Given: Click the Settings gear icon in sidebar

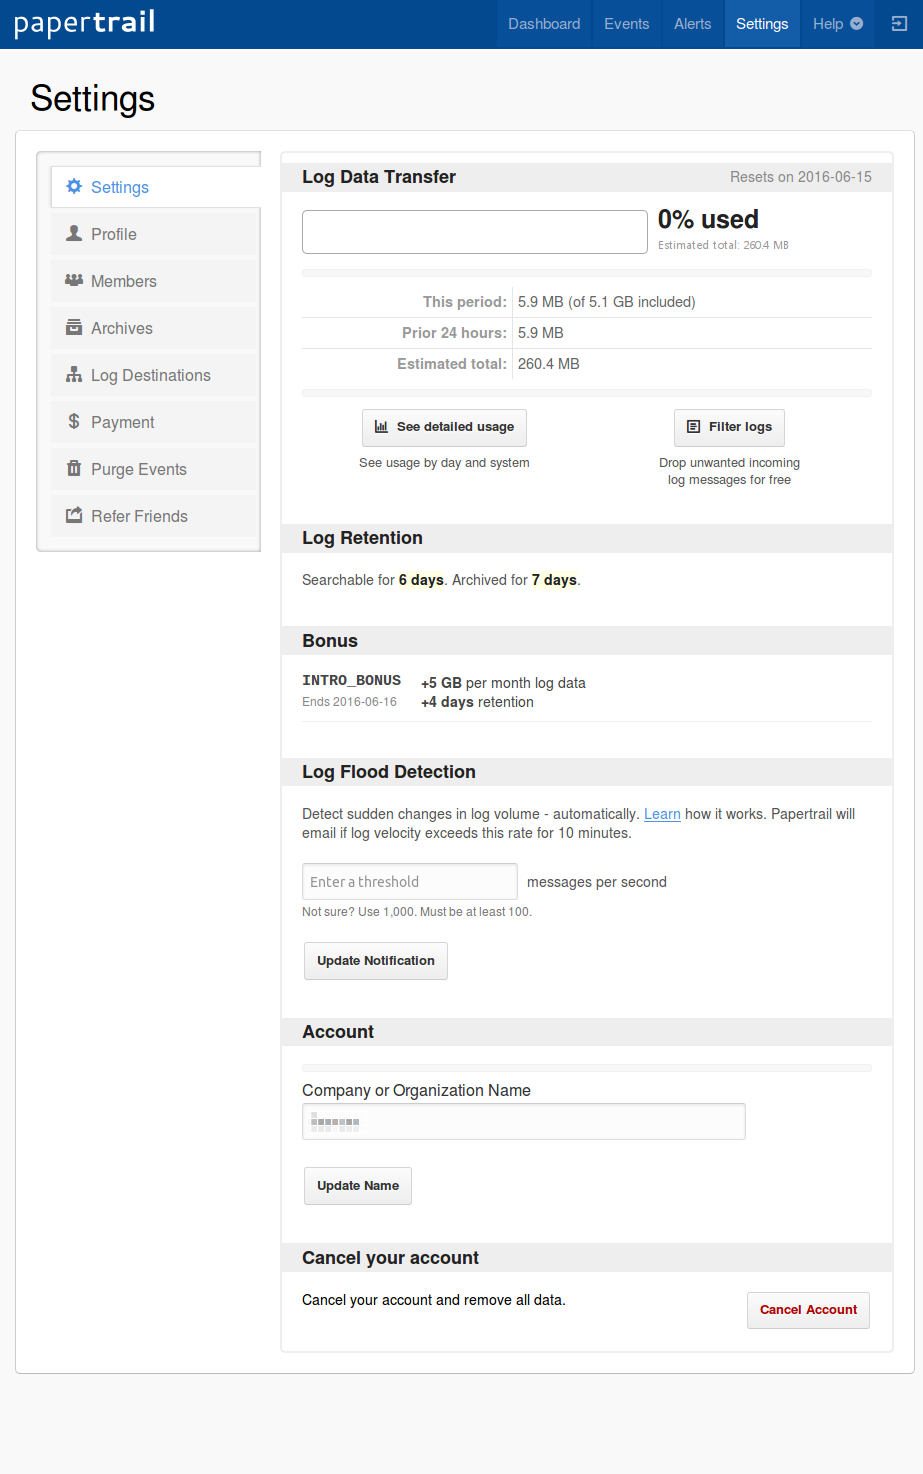Looking at the screenshot, I should pos(74,187).
